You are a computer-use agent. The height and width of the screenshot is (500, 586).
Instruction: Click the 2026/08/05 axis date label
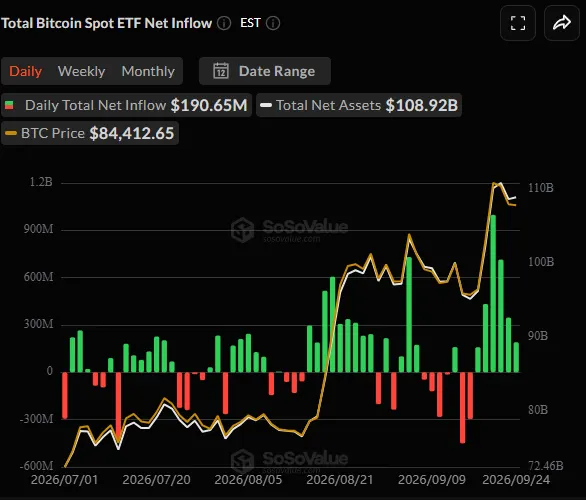tap(248, 479)
